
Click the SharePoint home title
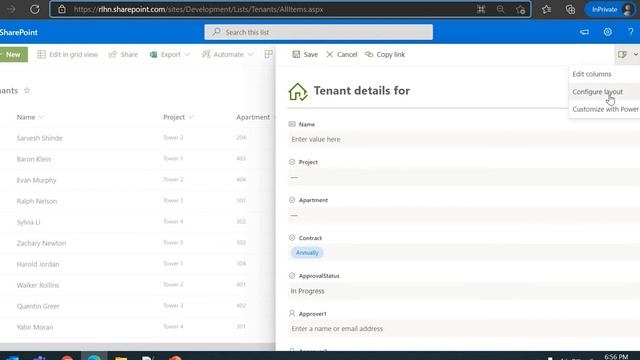pyautogui.click(x=19, y=32)
